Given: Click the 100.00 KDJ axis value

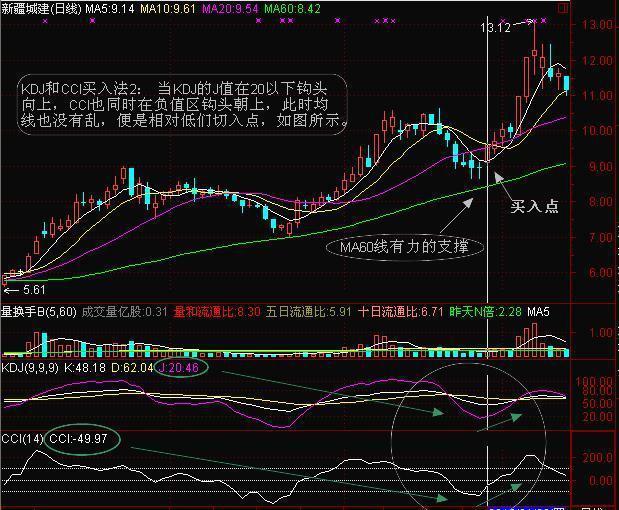Looking at the screenshot, I should pos(594,382).
